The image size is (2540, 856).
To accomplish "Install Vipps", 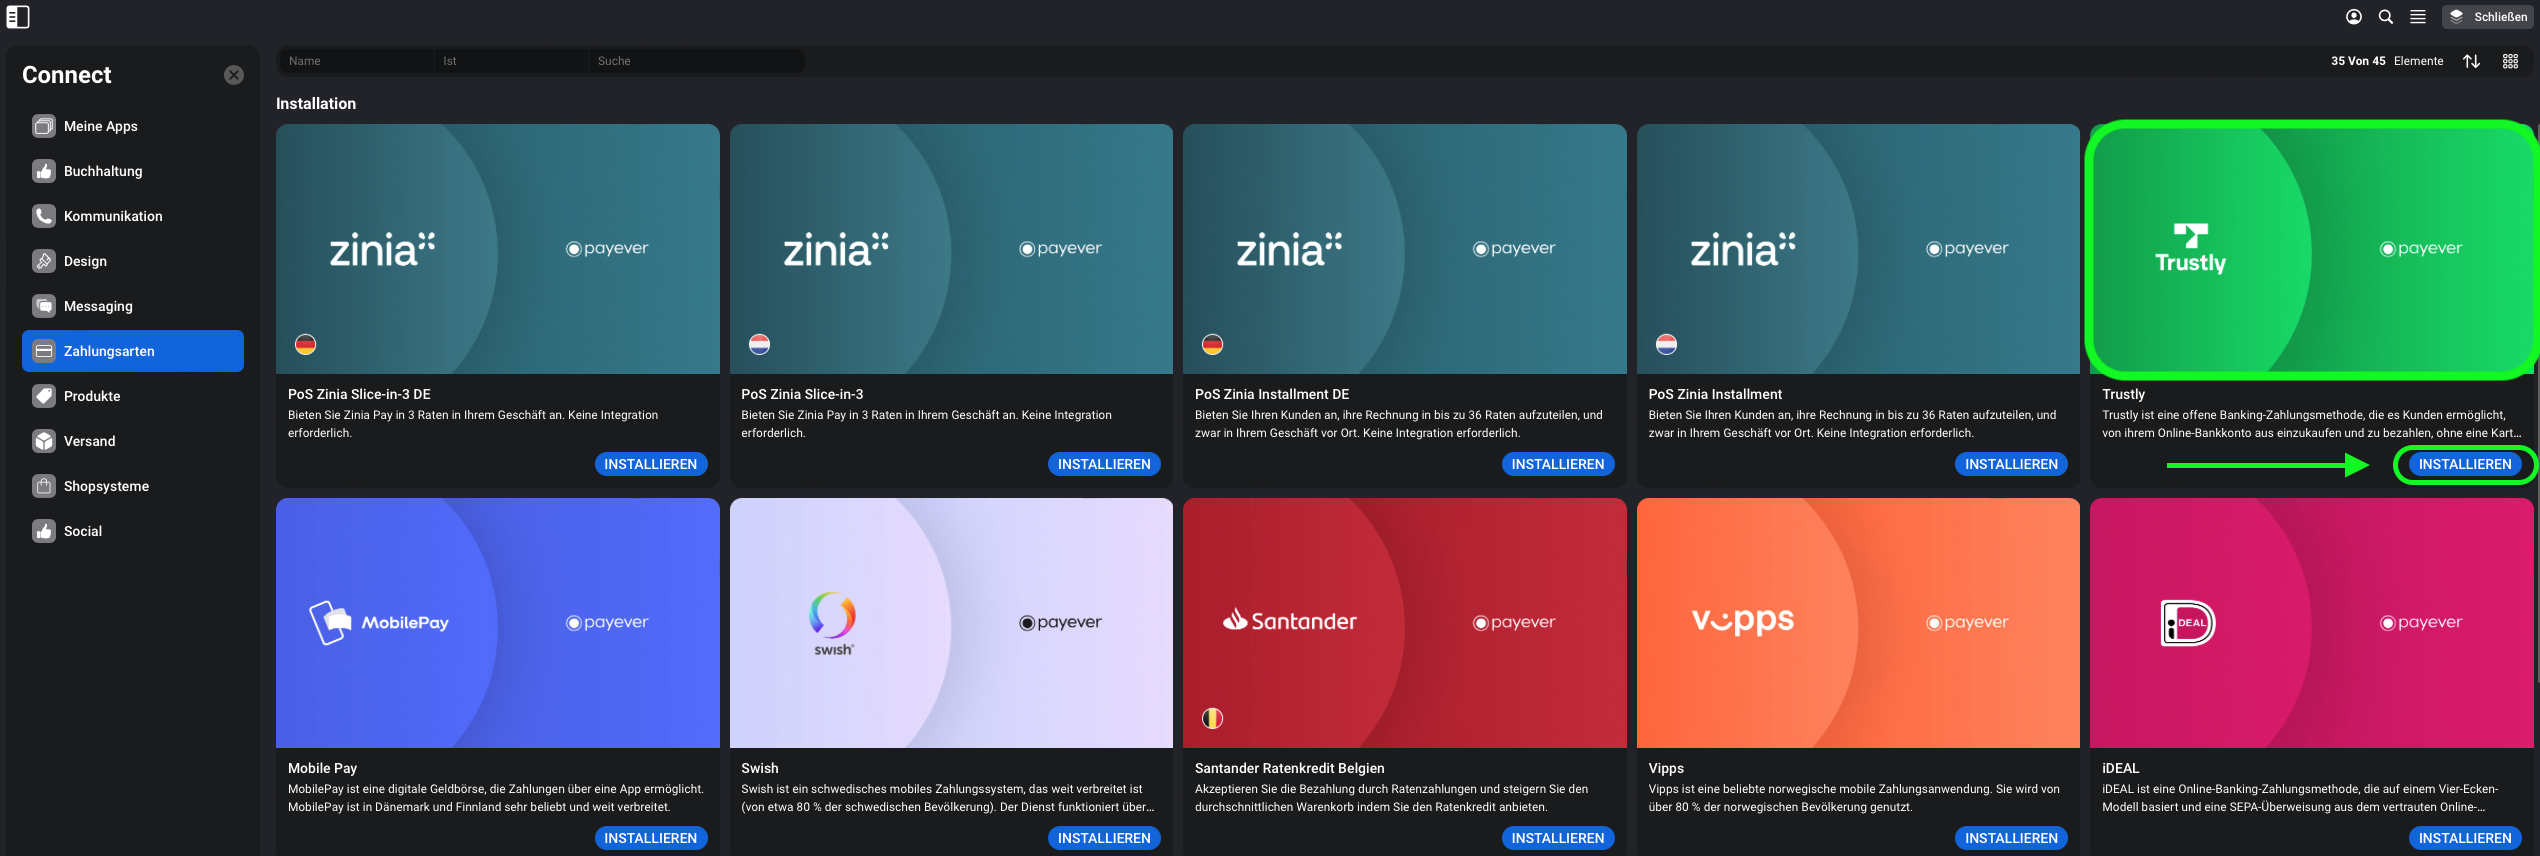I will (x=2011, y=838).
